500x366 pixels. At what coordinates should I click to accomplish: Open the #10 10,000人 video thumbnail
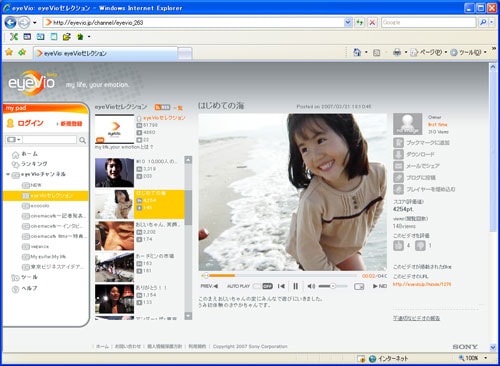point(114,173)
